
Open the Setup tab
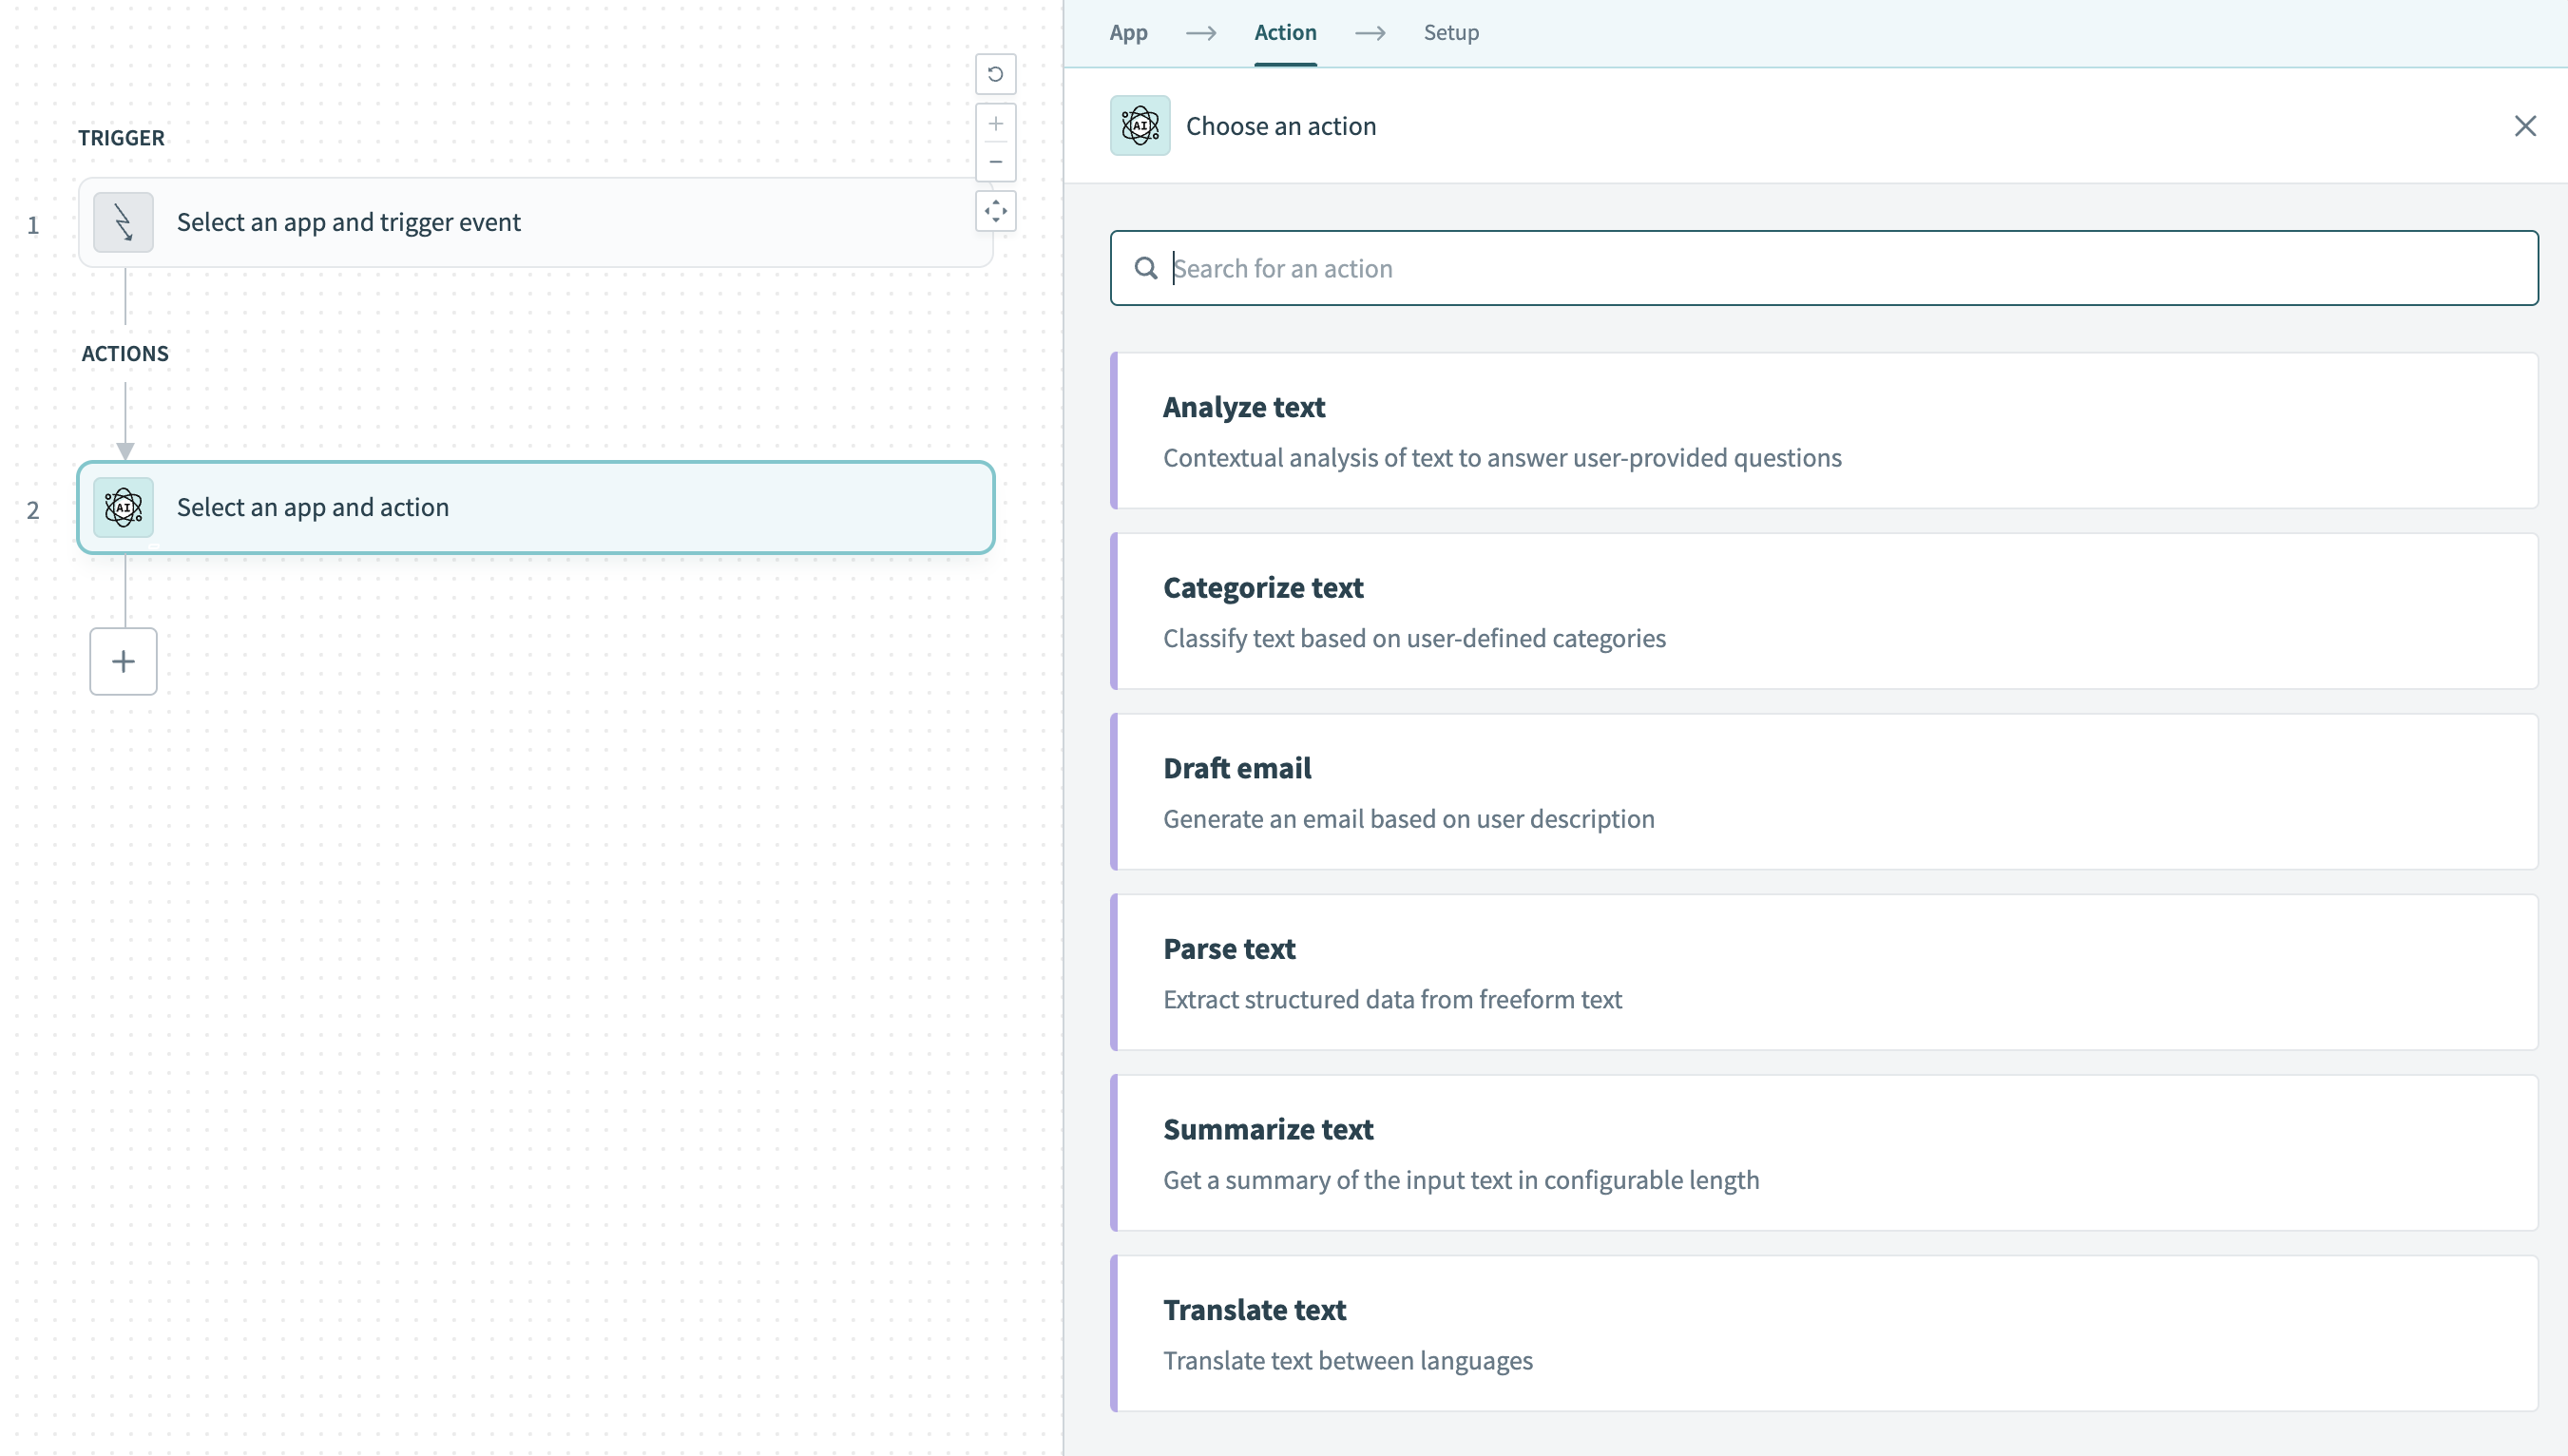(1450, 32)
